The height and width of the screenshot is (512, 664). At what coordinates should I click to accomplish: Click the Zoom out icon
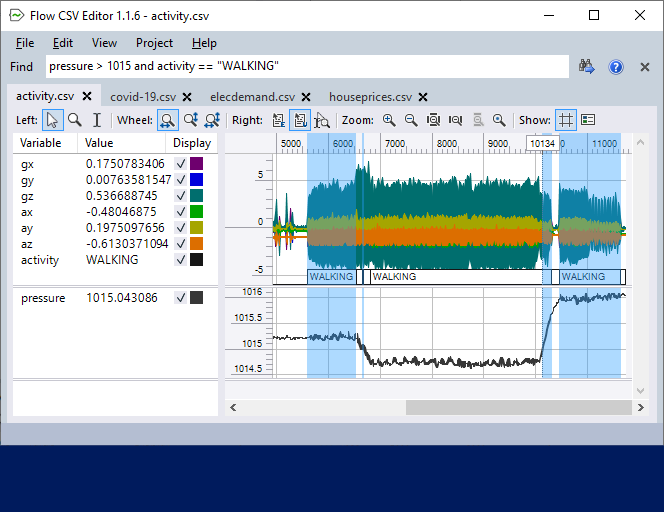coord(411,120)
